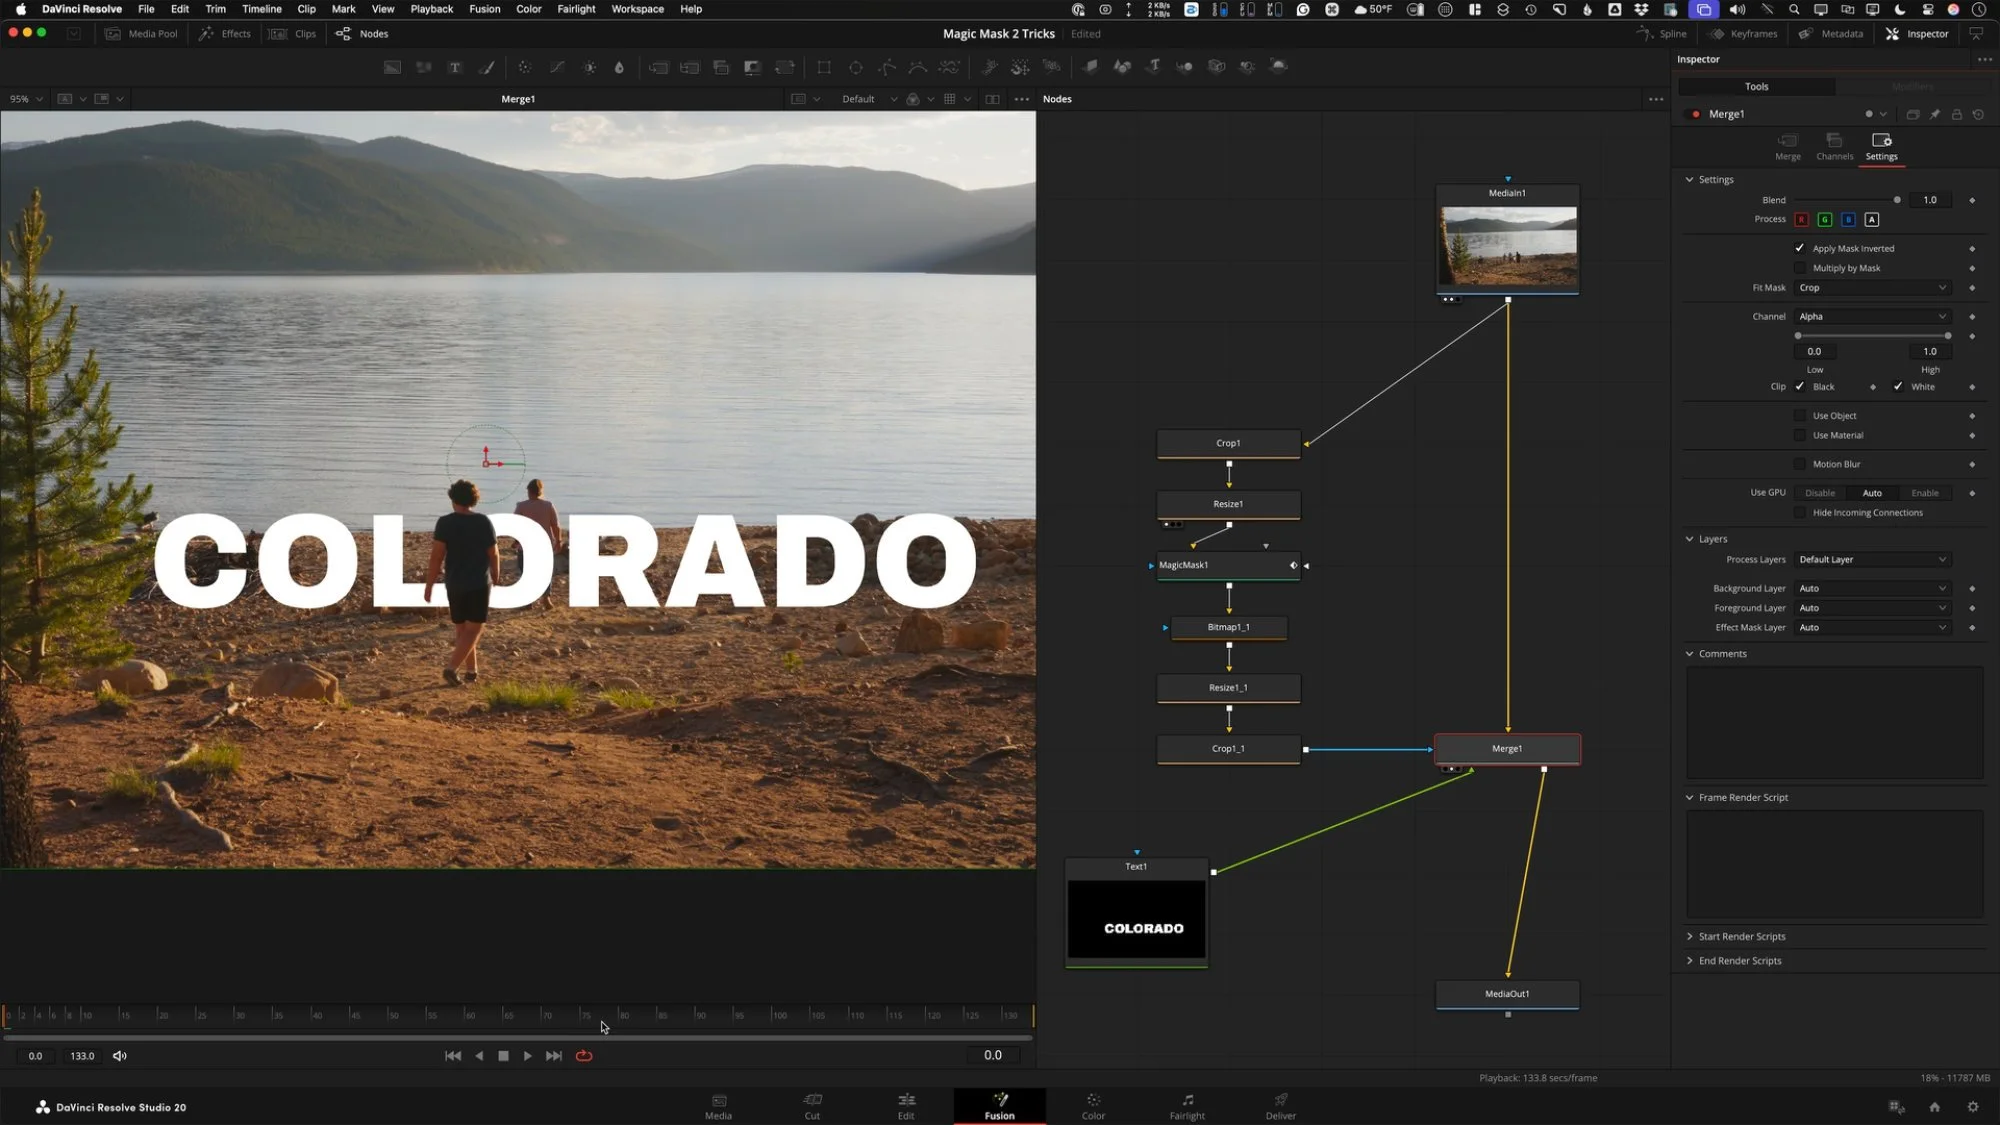This screenshot has height=1125, width=2000.
Task: Open the Keyframes panel
Action: point(1743,34)
